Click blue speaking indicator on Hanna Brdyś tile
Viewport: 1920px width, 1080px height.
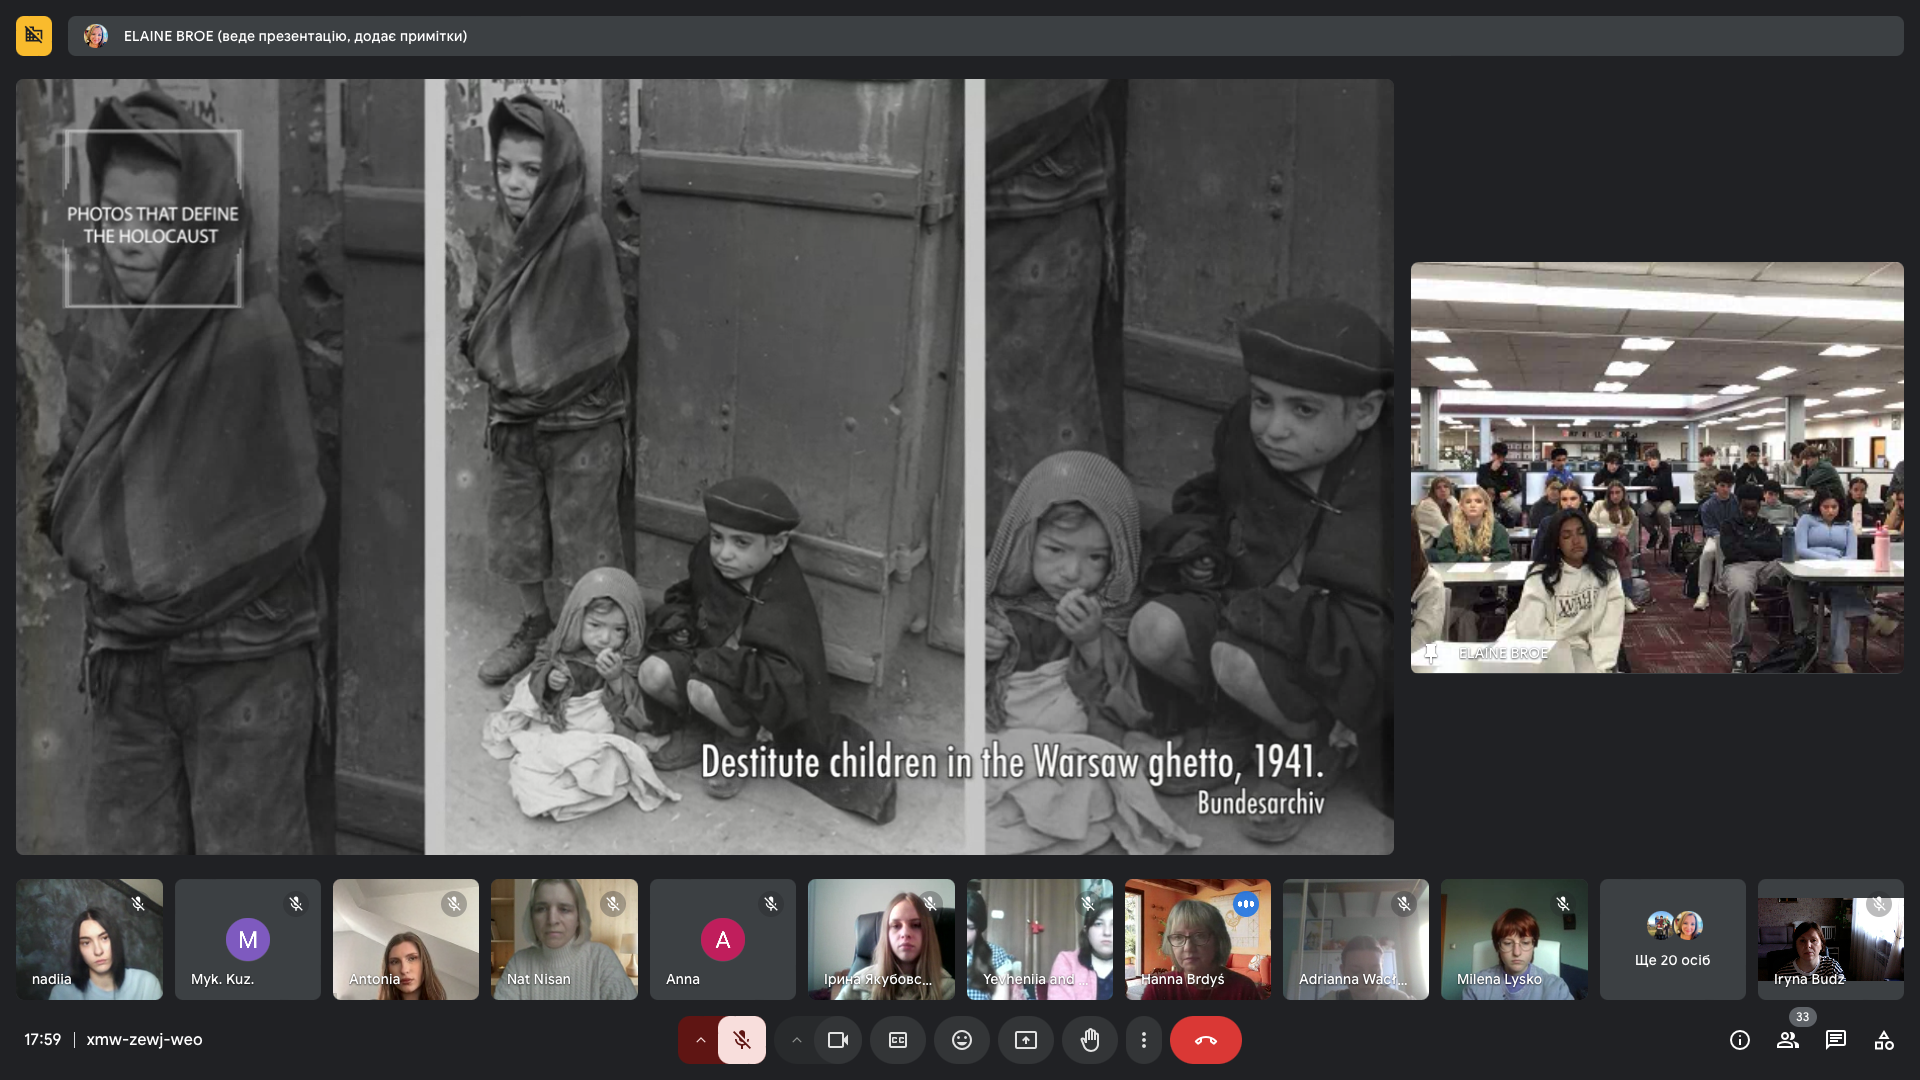(1246, 904)
